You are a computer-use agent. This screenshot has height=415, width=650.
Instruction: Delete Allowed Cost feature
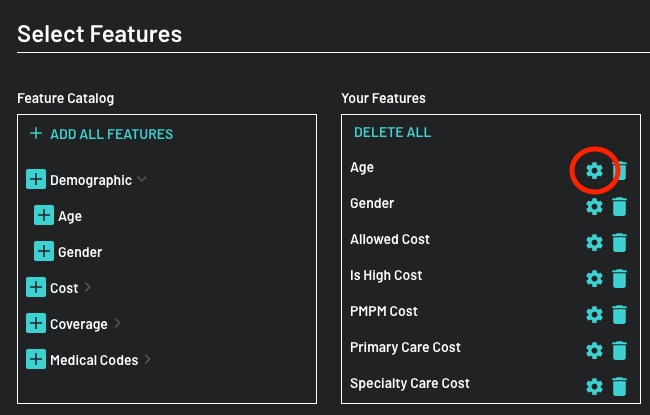[x=620, y=243]
